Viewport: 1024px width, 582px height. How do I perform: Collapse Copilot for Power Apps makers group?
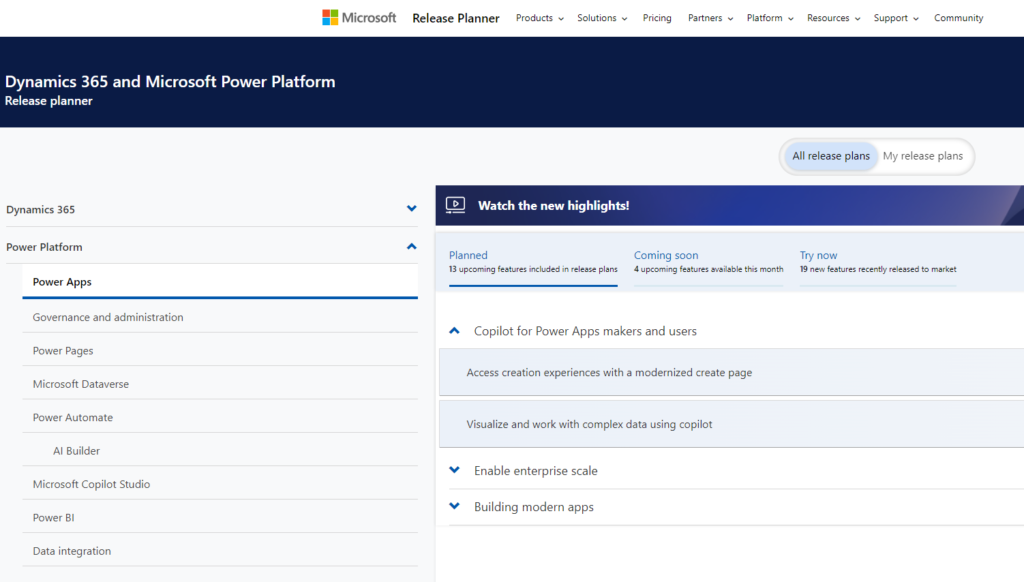(455, 331)
